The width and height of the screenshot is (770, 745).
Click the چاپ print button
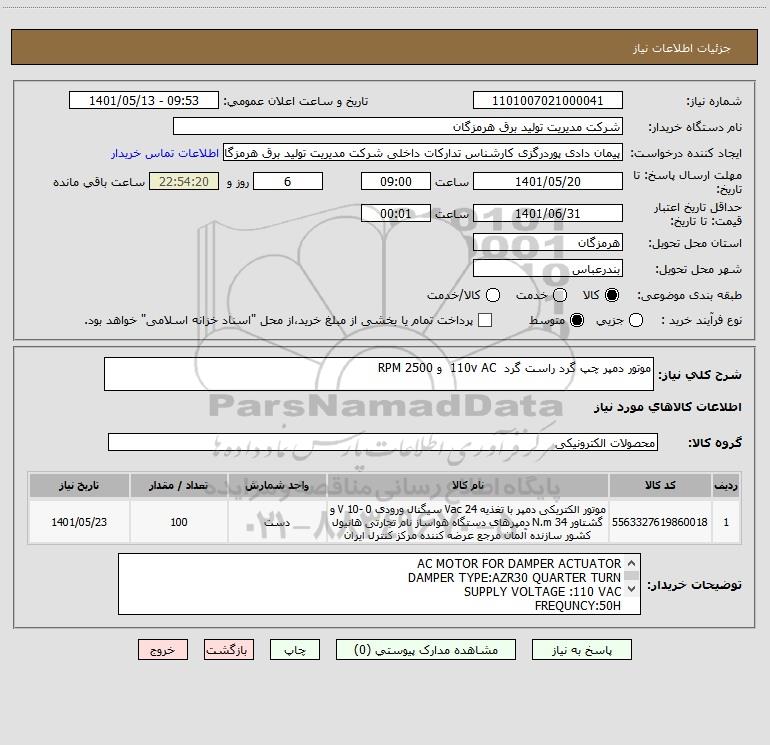point(295,650)
